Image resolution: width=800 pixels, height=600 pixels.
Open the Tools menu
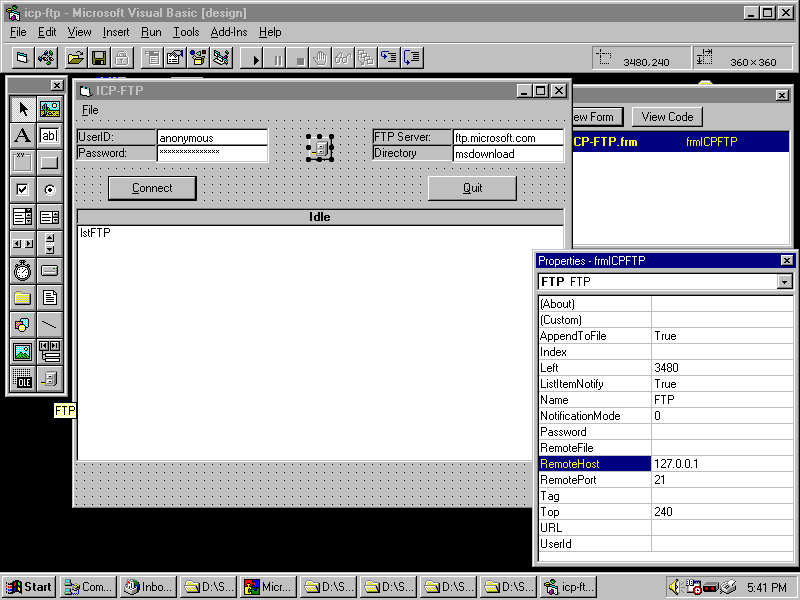click(185, 32)
